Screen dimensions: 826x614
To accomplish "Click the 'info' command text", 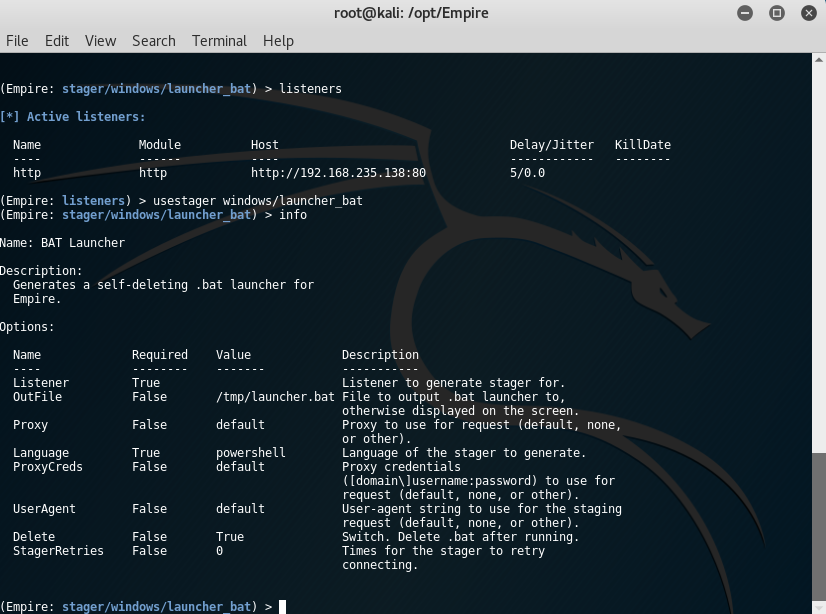I will coord(293,215).
